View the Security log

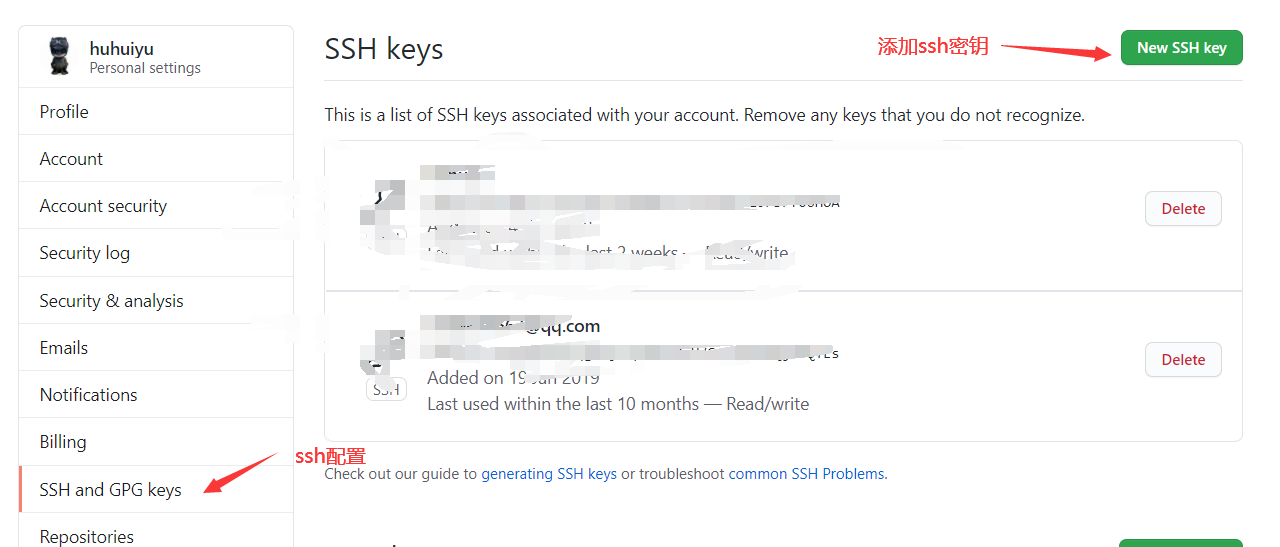pos(84,253)
